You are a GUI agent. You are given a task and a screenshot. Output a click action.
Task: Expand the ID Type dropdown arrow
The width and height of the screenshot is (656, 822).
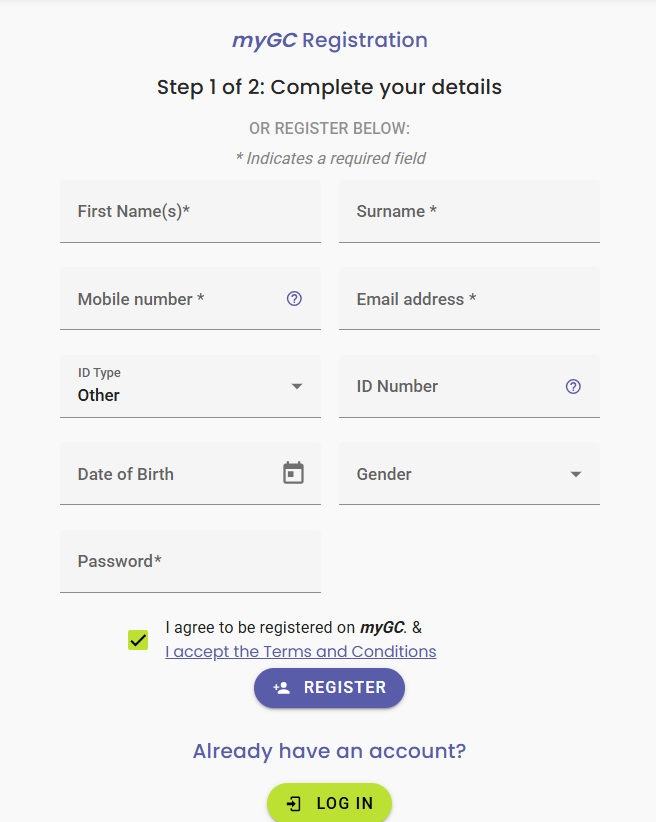(297, 386)
